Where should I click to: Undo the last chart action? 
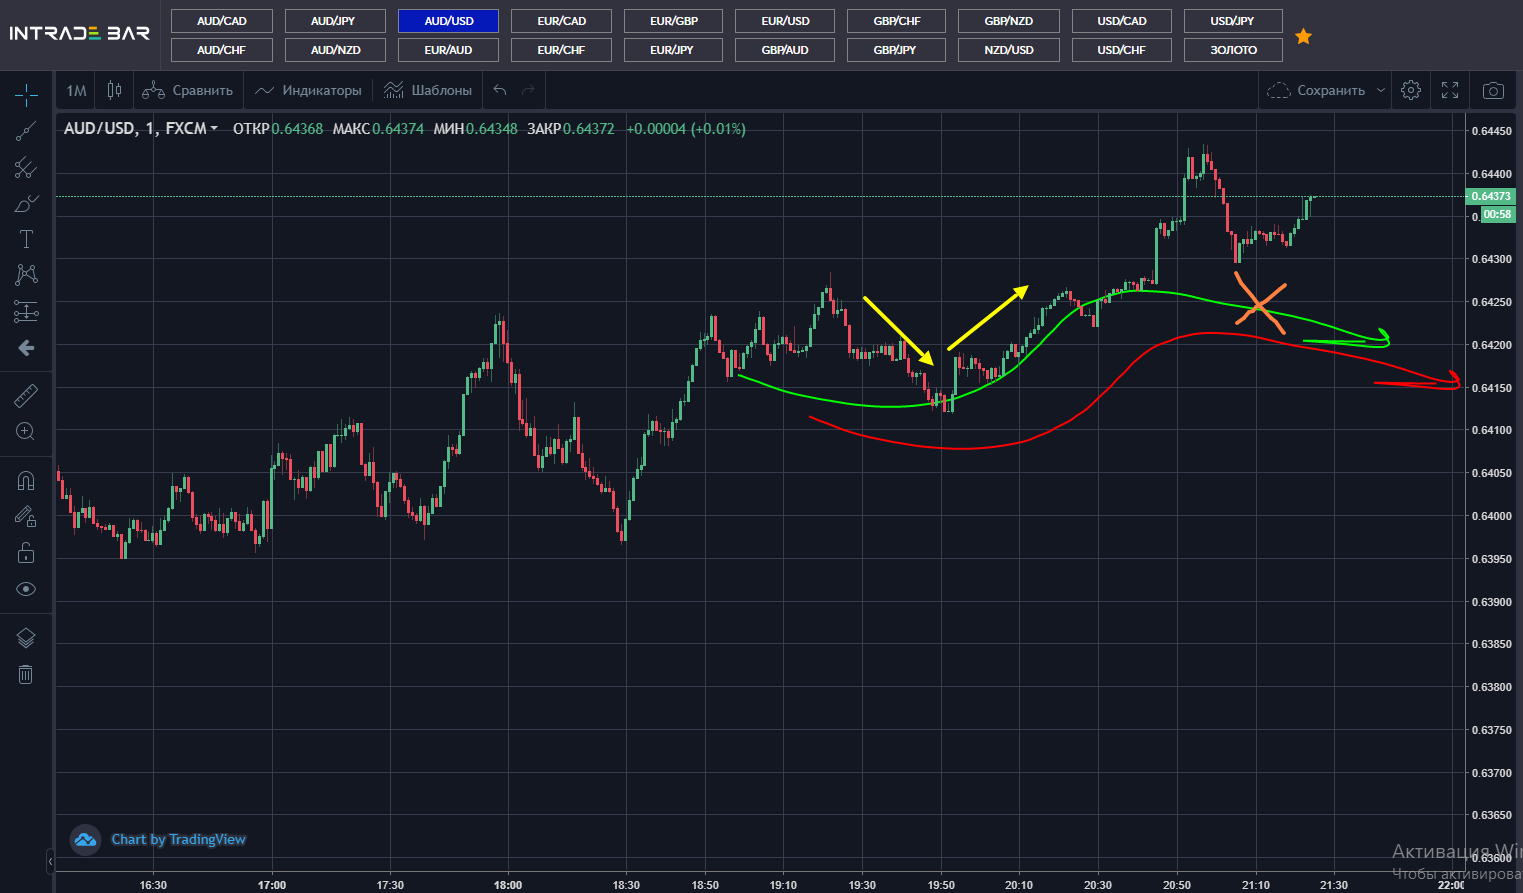500,90
